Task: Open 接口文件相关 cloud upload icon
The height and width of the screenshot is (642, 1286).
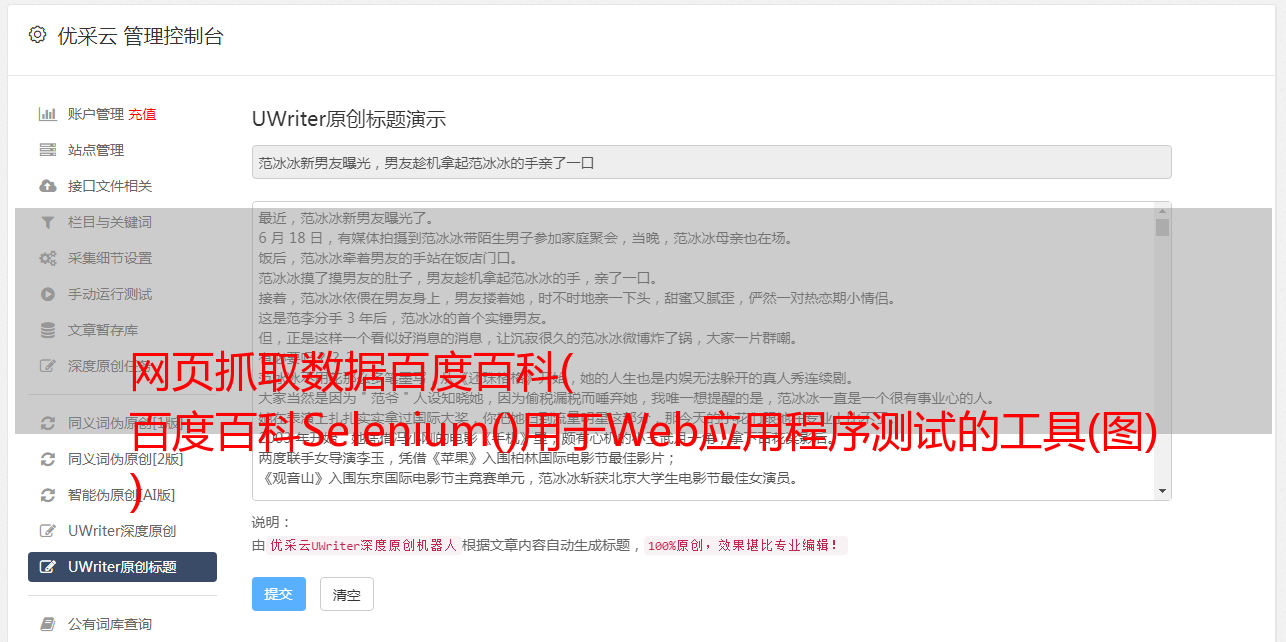Action: click(47, 186)
